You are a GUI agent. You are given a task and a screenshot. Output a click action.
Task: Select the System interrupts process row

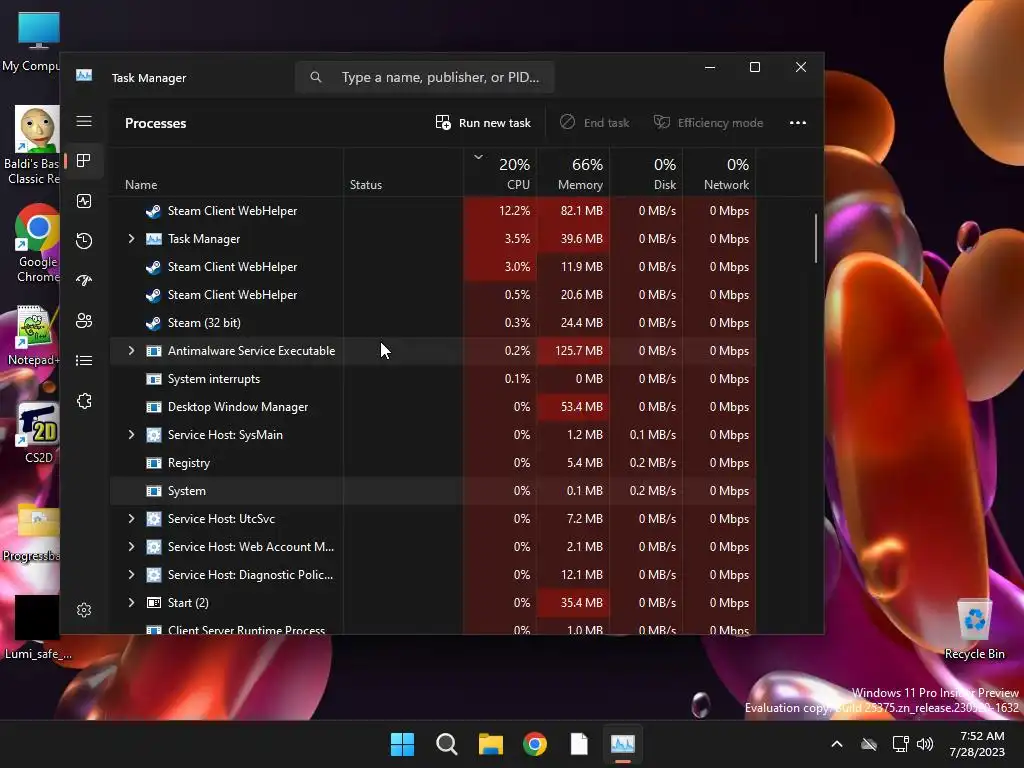click(x=433, y=379)
